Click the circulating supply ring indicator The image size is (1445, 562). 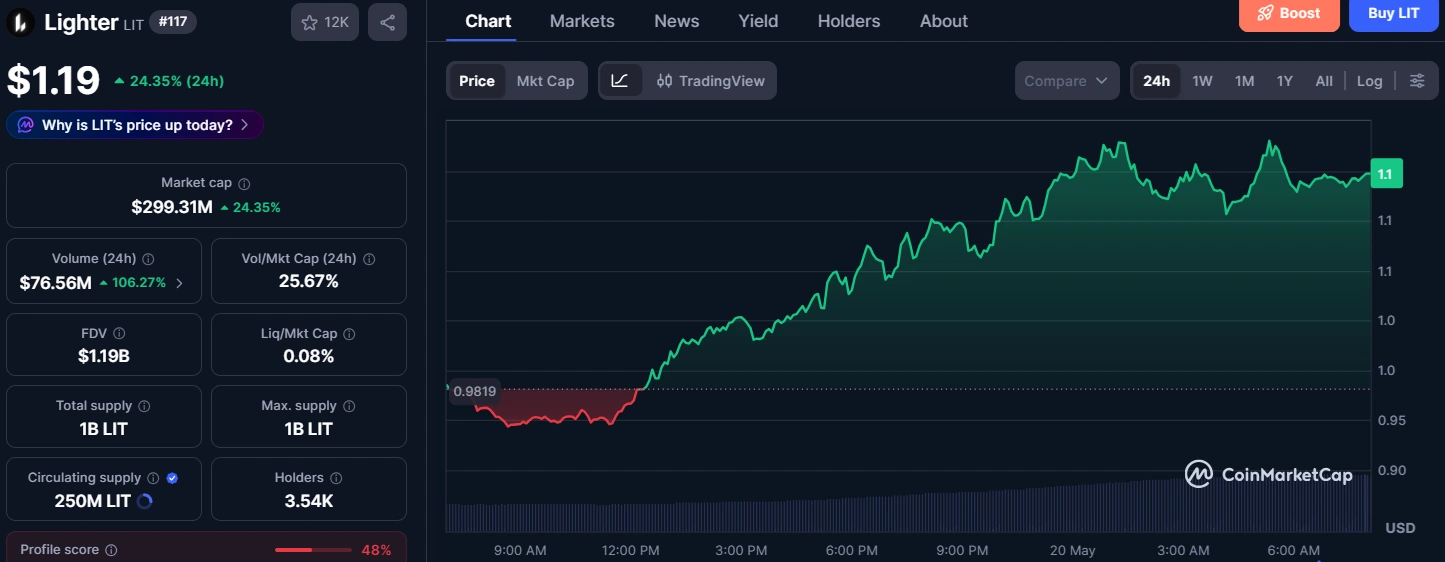click(x=144, y=501)
